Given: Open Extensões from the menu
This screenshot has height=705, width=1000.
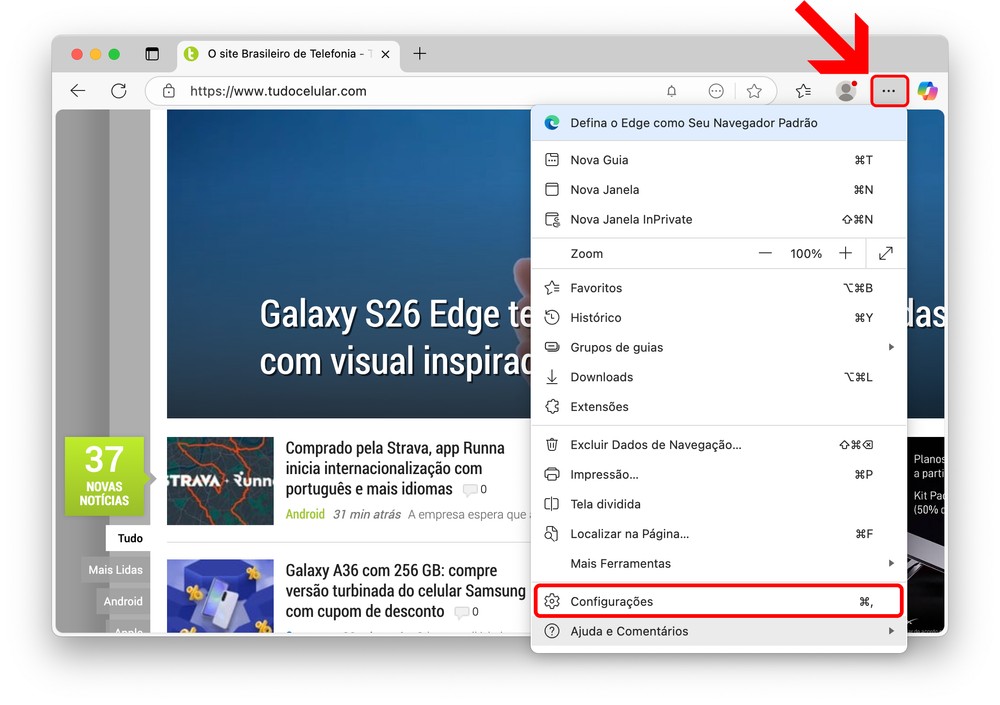Looking at the screenshot, I should point(719,406).
